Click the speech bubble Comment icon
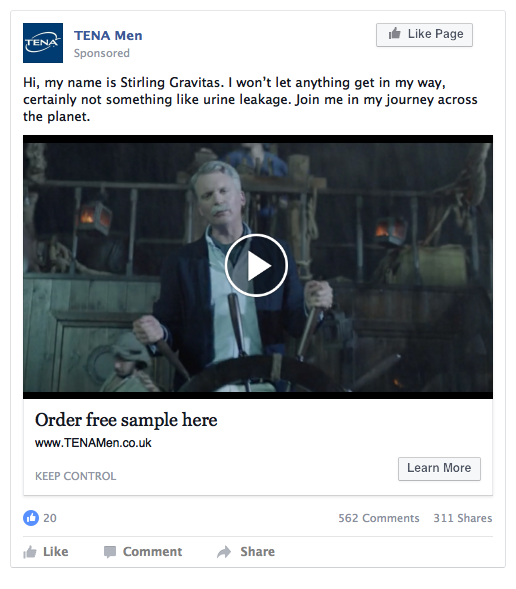 click(x=110, y=552)
